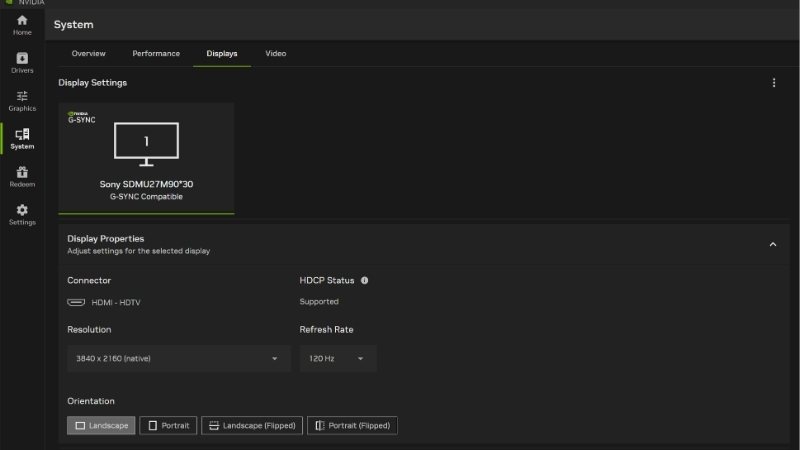Open the Drivers section in sidebar
This screenshot has height=450, width=800.
click(22, 63)
